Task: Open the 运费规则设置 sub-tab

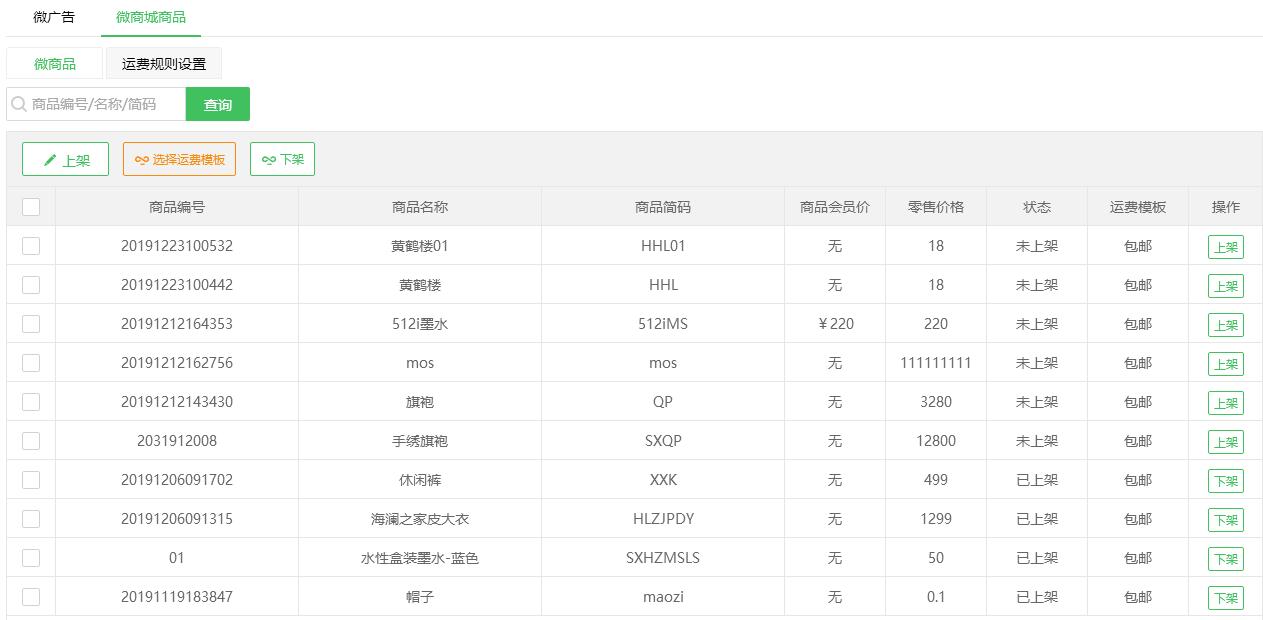Action: point(164,64)
